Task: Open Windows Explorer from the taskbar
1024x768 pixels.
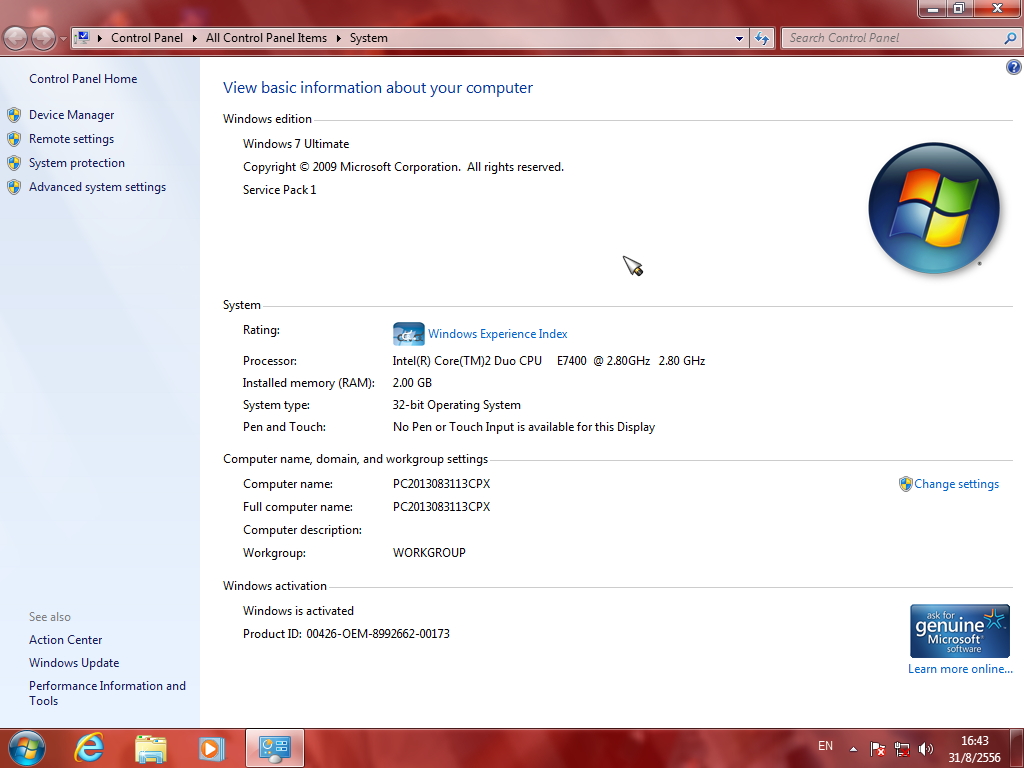Action: pyautogui.click(x=151, y=748)
